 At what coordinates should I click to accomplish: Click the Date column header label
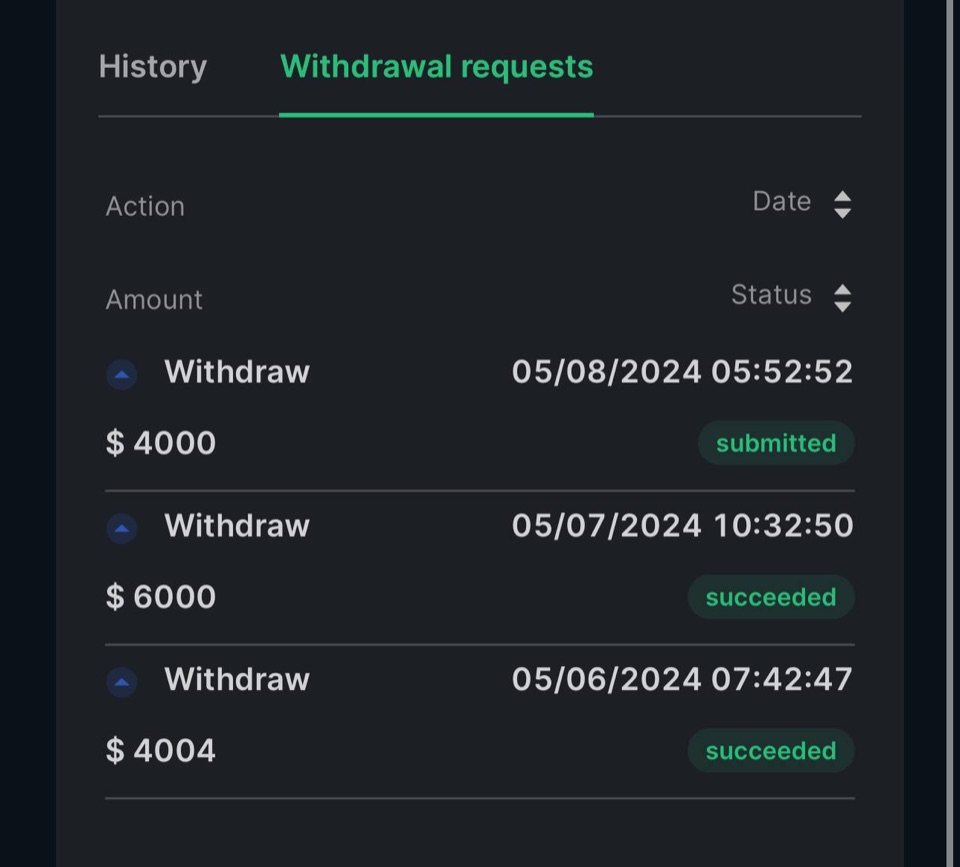[782, 201]
